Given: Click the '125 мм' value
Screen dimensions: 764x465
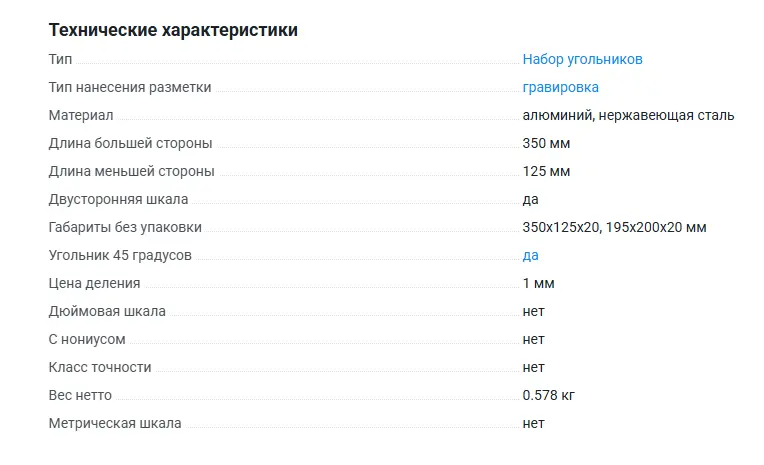Looking at the screenshot, I should coord(546,171).
